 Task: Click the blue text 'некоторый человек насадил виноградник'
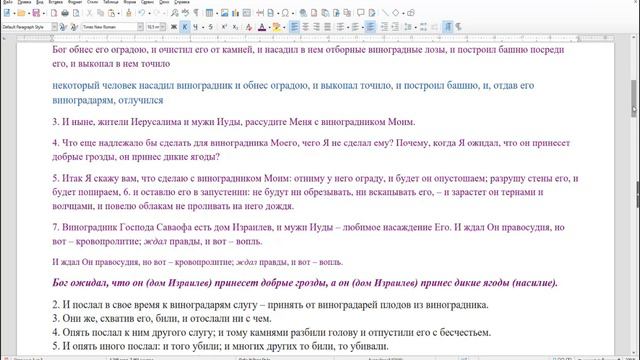click(142, 86)
